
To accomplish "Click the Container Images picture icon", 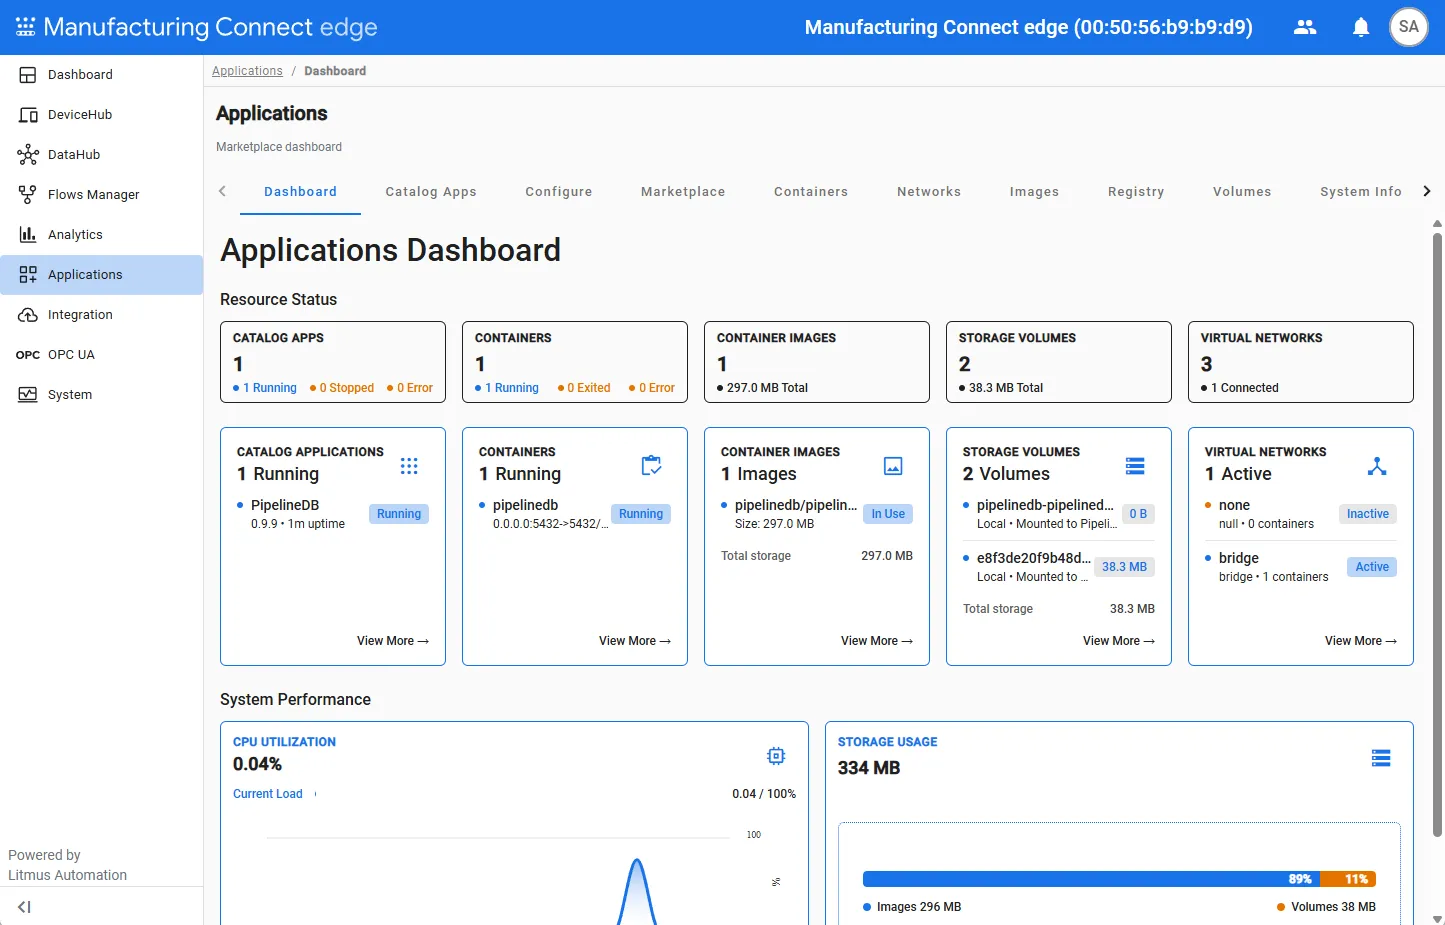I will tap(893, 466).
